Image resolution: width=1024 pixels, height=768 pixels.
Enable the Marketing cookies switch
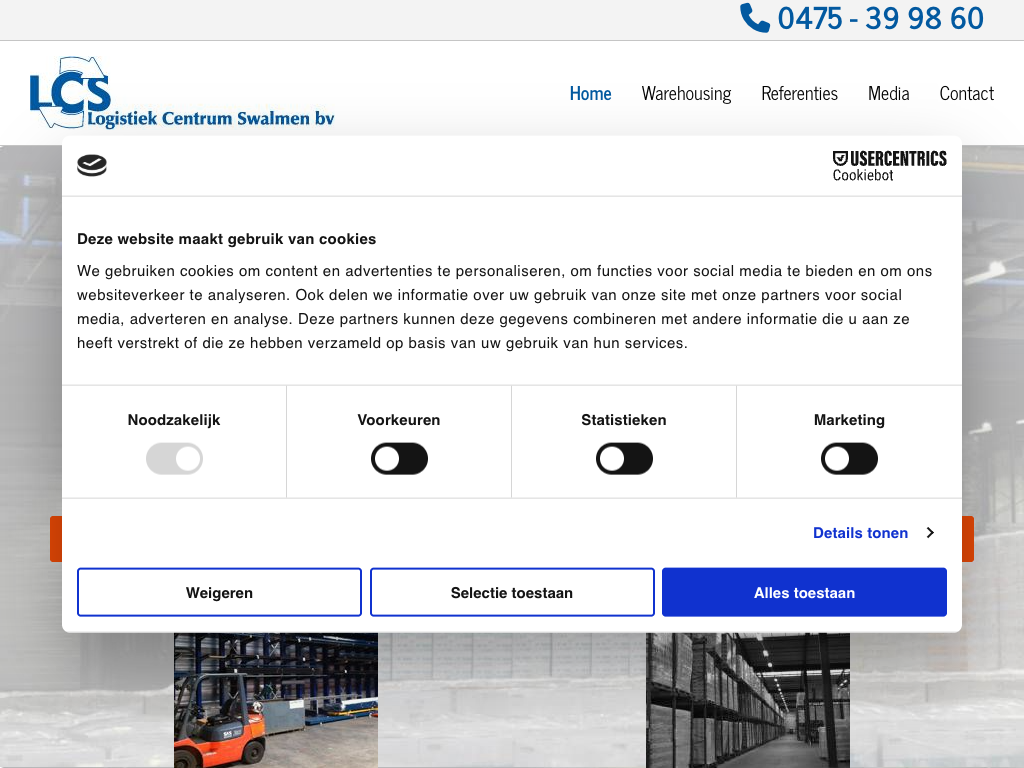click(849, 460)
